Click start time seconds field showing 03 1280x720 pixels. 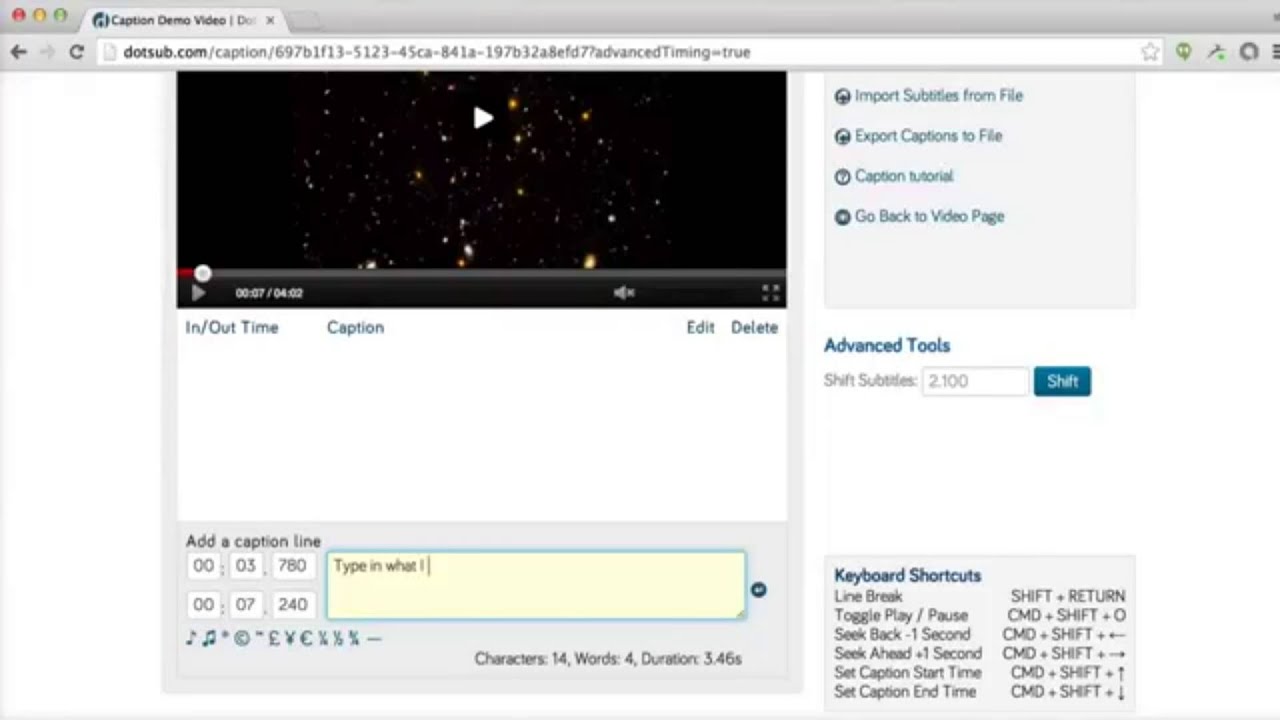(246, 565)
